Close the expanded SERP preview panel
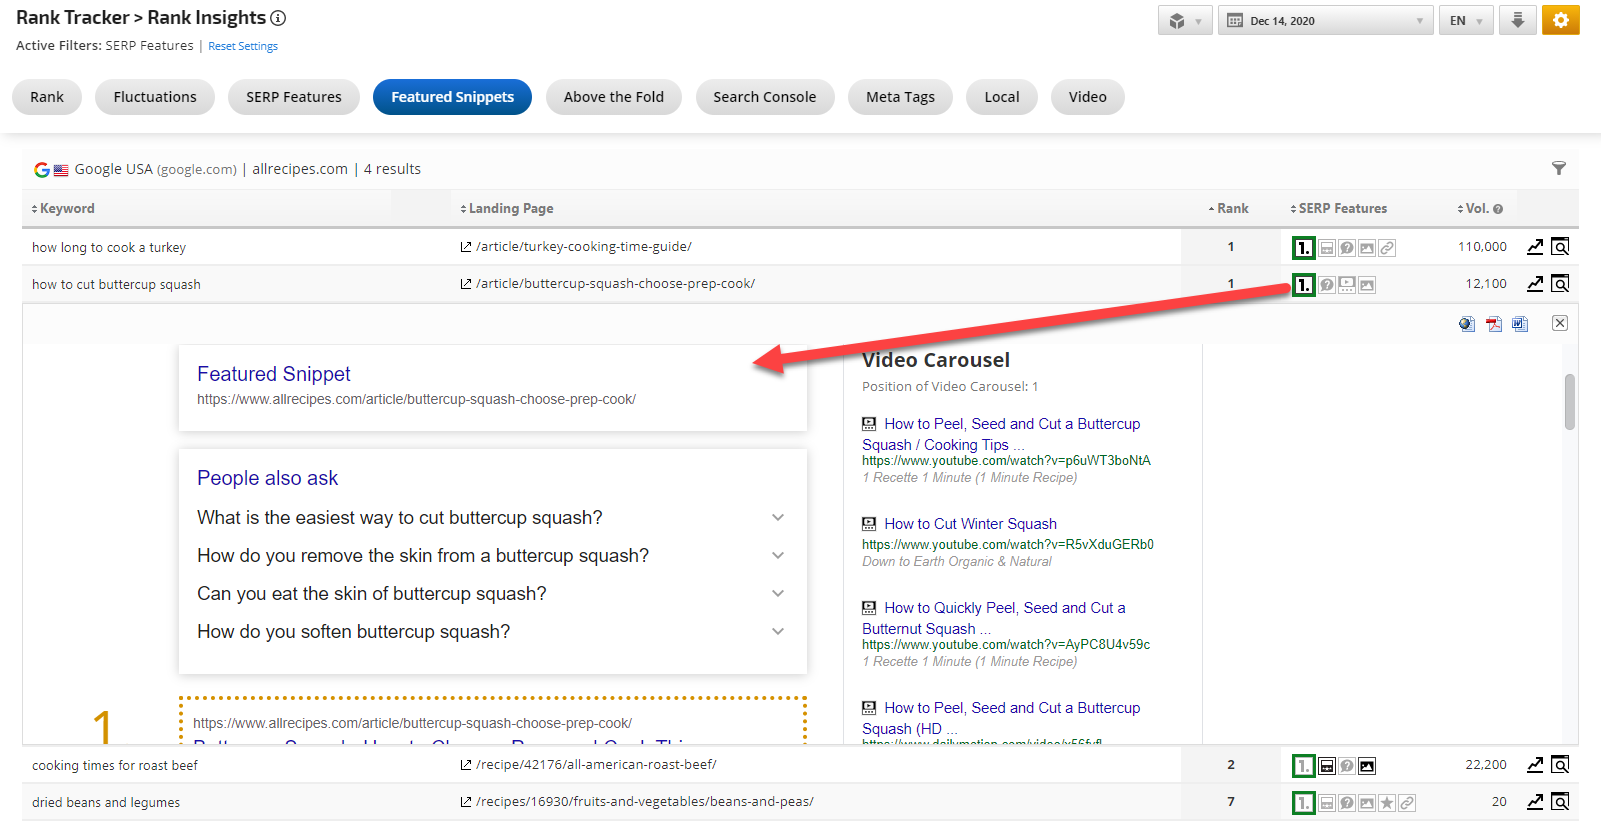1601x822 pixels. tap(1559, 323)
